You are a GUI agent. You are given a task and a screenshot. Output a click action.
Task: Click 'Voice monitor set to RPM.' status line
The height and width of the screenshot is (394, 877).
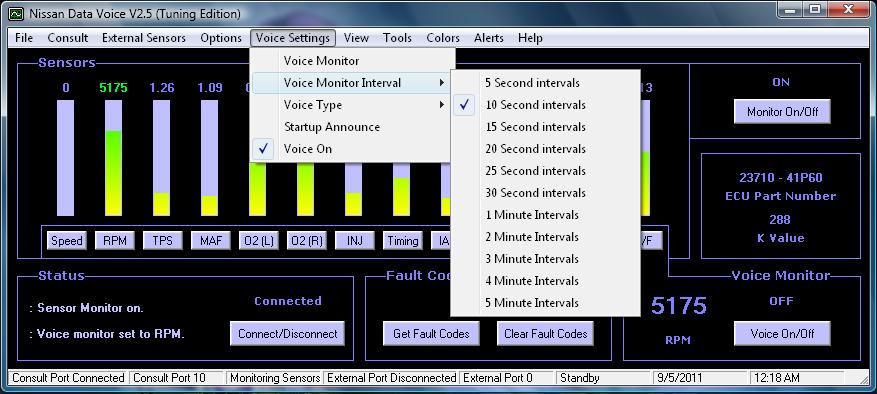[106, 334]
